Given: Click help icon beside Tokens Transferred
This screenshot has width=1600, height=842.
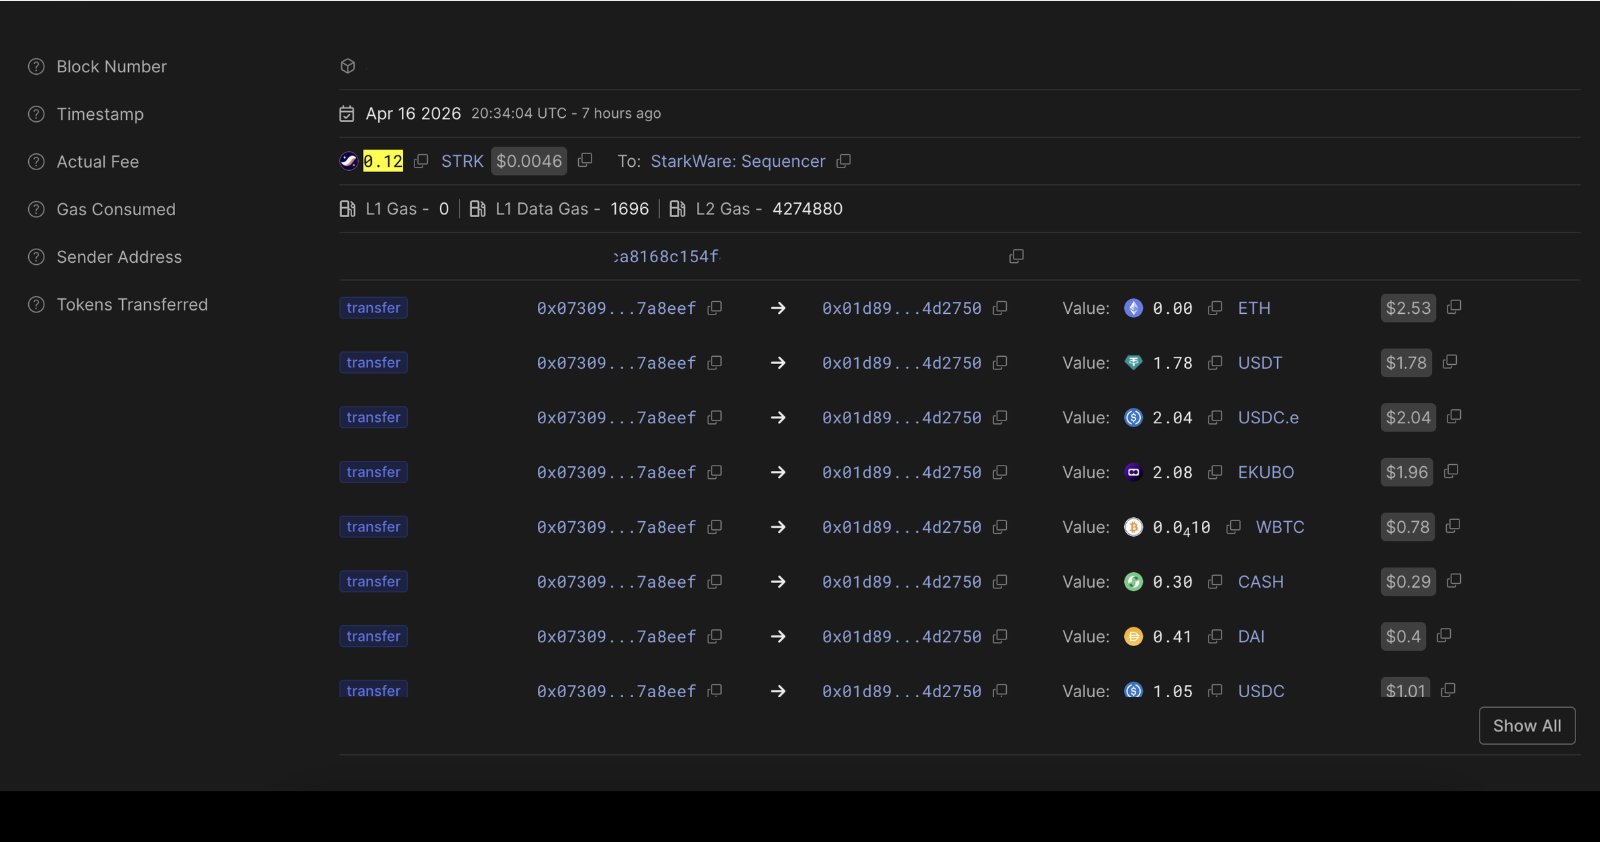Looking at the screenshot, I should (x=36, y=305).
